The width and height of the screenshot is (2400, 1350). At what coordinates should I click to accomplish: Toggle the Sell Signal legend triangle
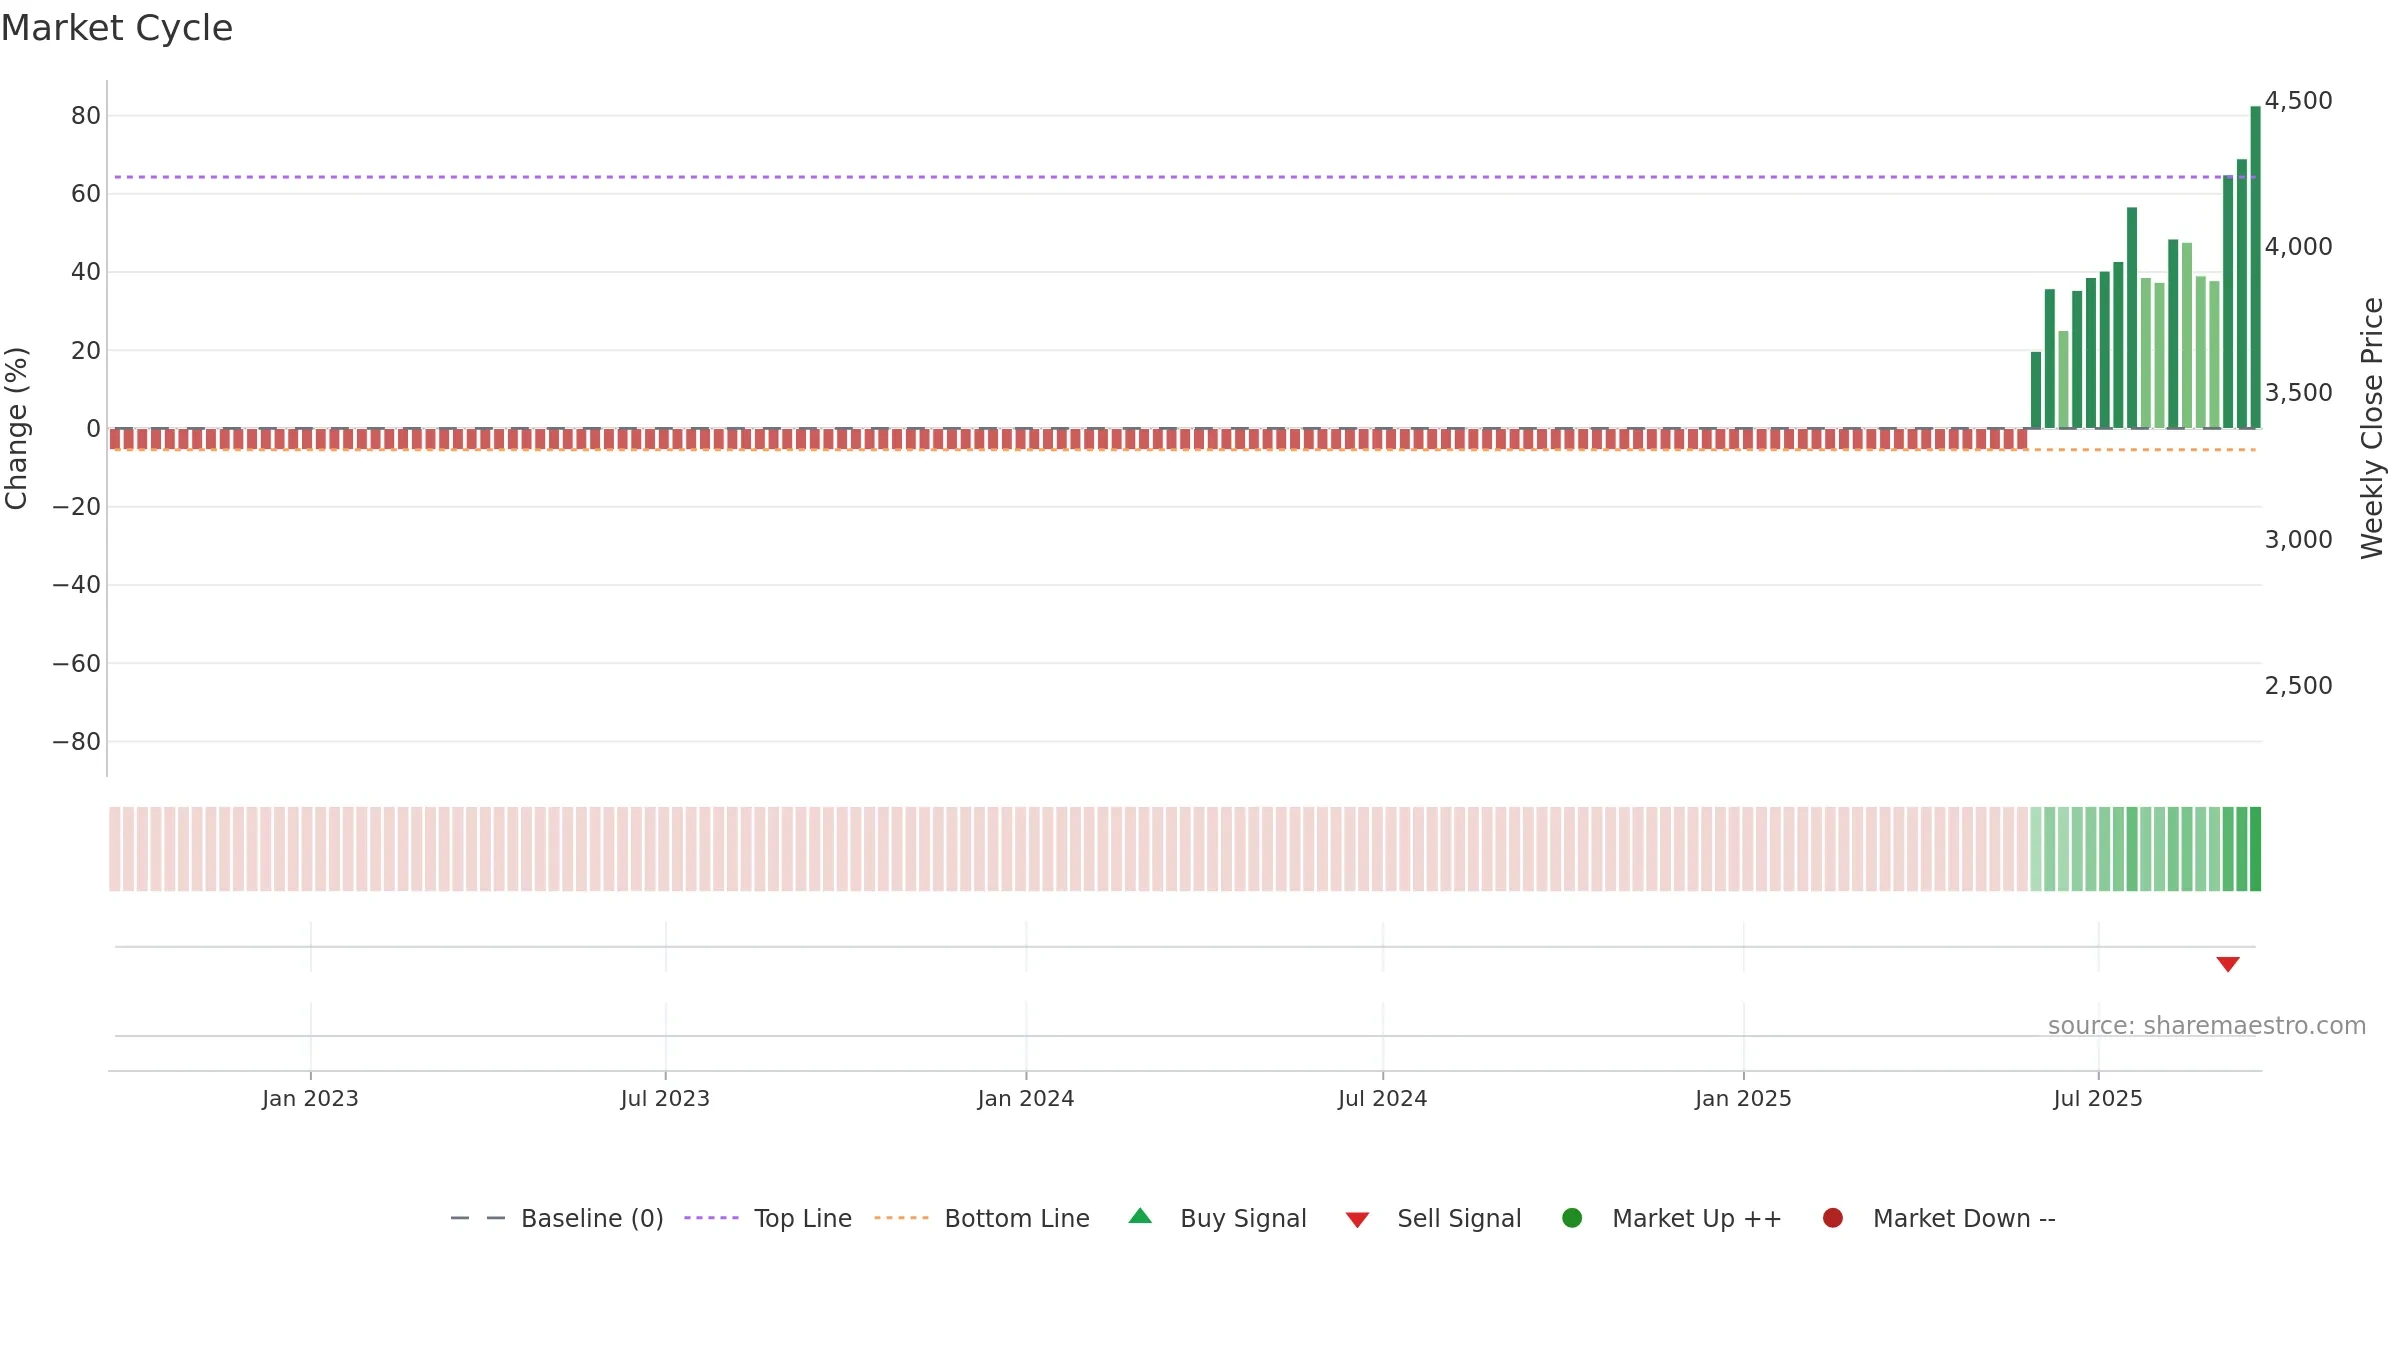click(x=1357, y=1220)
